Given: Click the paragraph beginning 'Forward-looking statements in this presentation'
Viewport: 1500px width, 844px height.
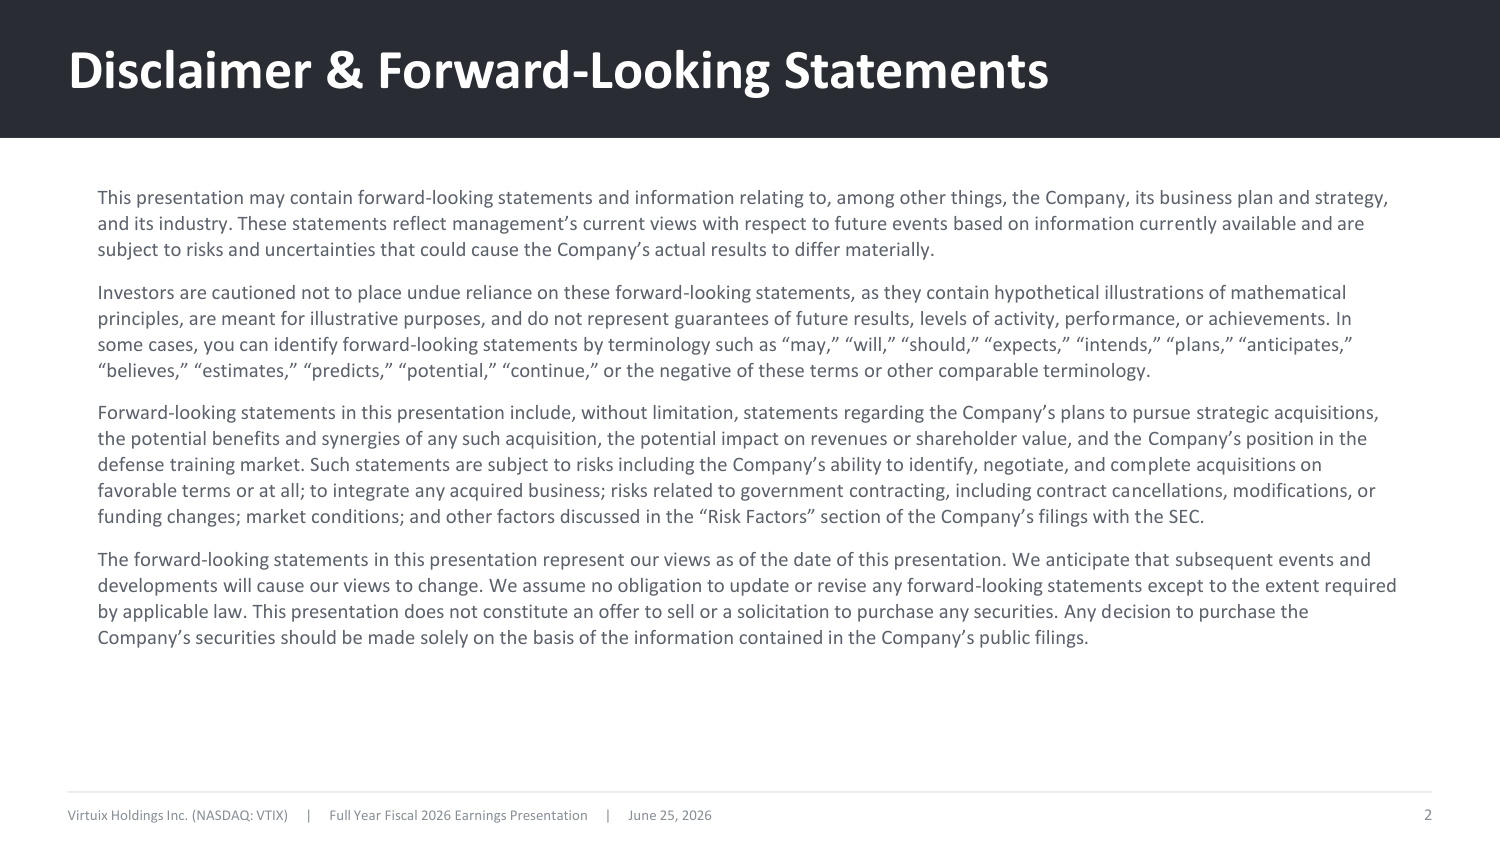Looking at the screenshot, I should coord(738,464).
